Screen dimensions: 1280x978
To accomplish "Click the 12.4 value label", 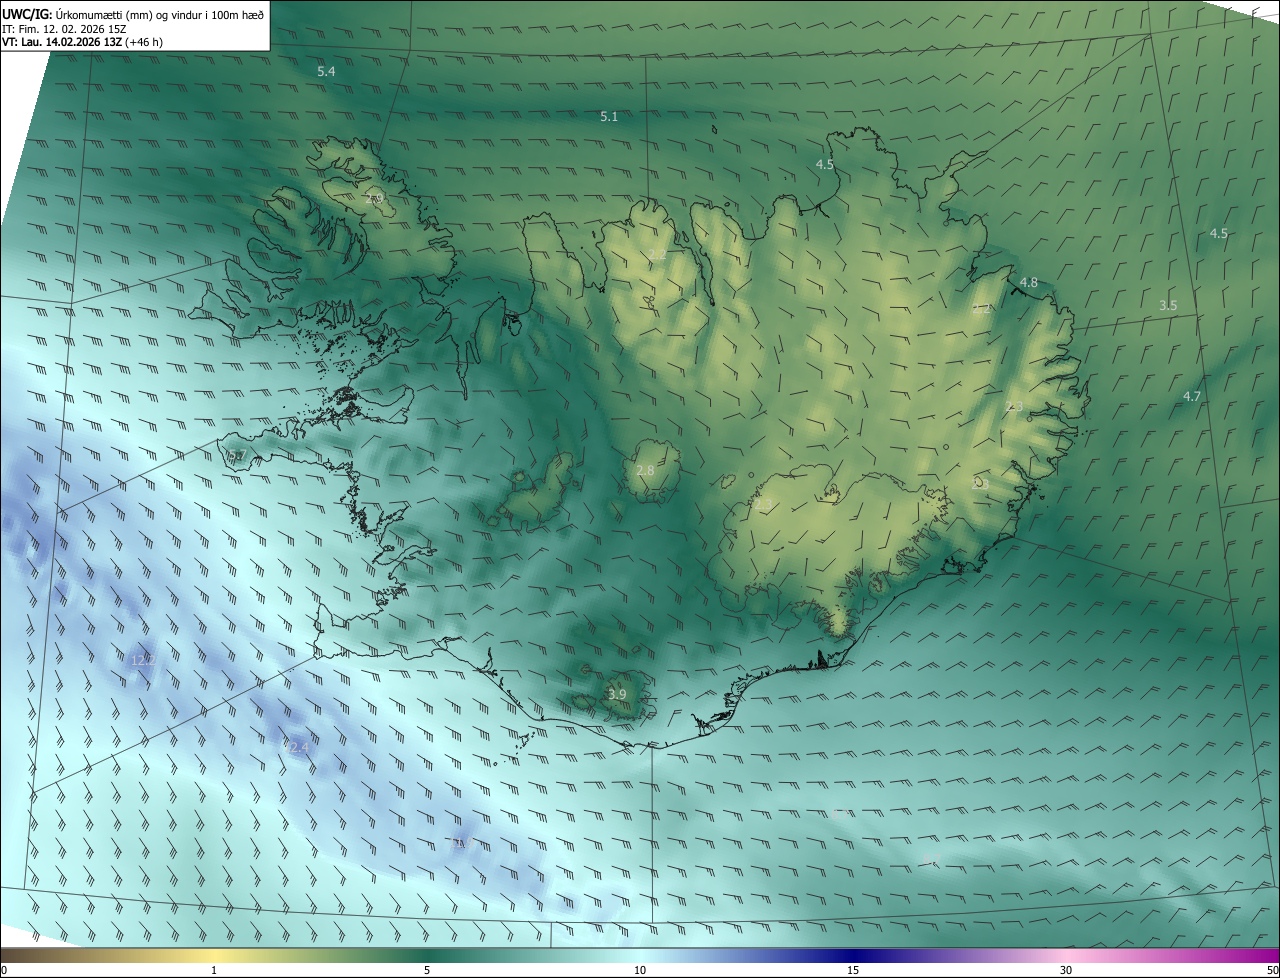I will point(297,747).
